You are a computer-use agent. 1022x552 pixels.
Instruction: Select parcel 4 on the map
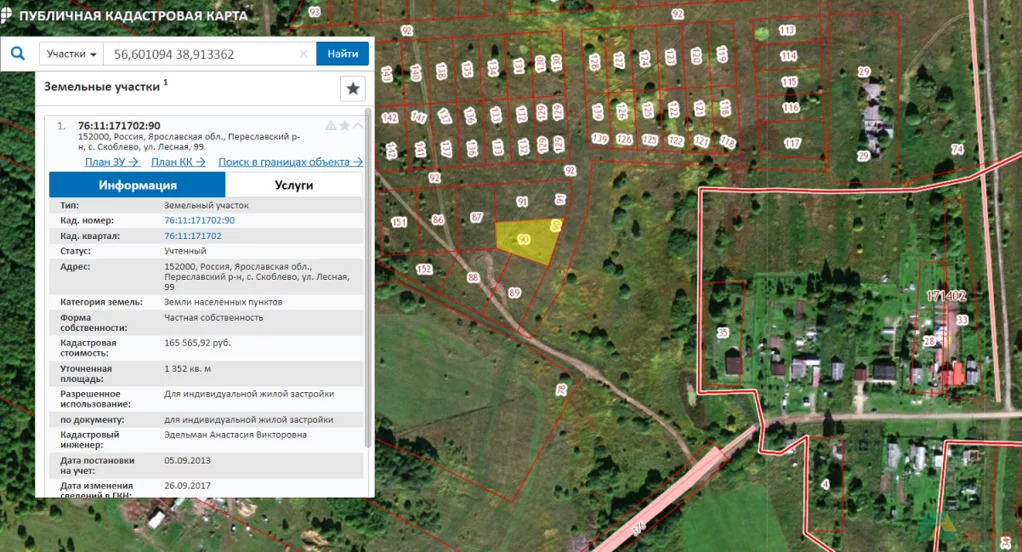tap(825, 484)
